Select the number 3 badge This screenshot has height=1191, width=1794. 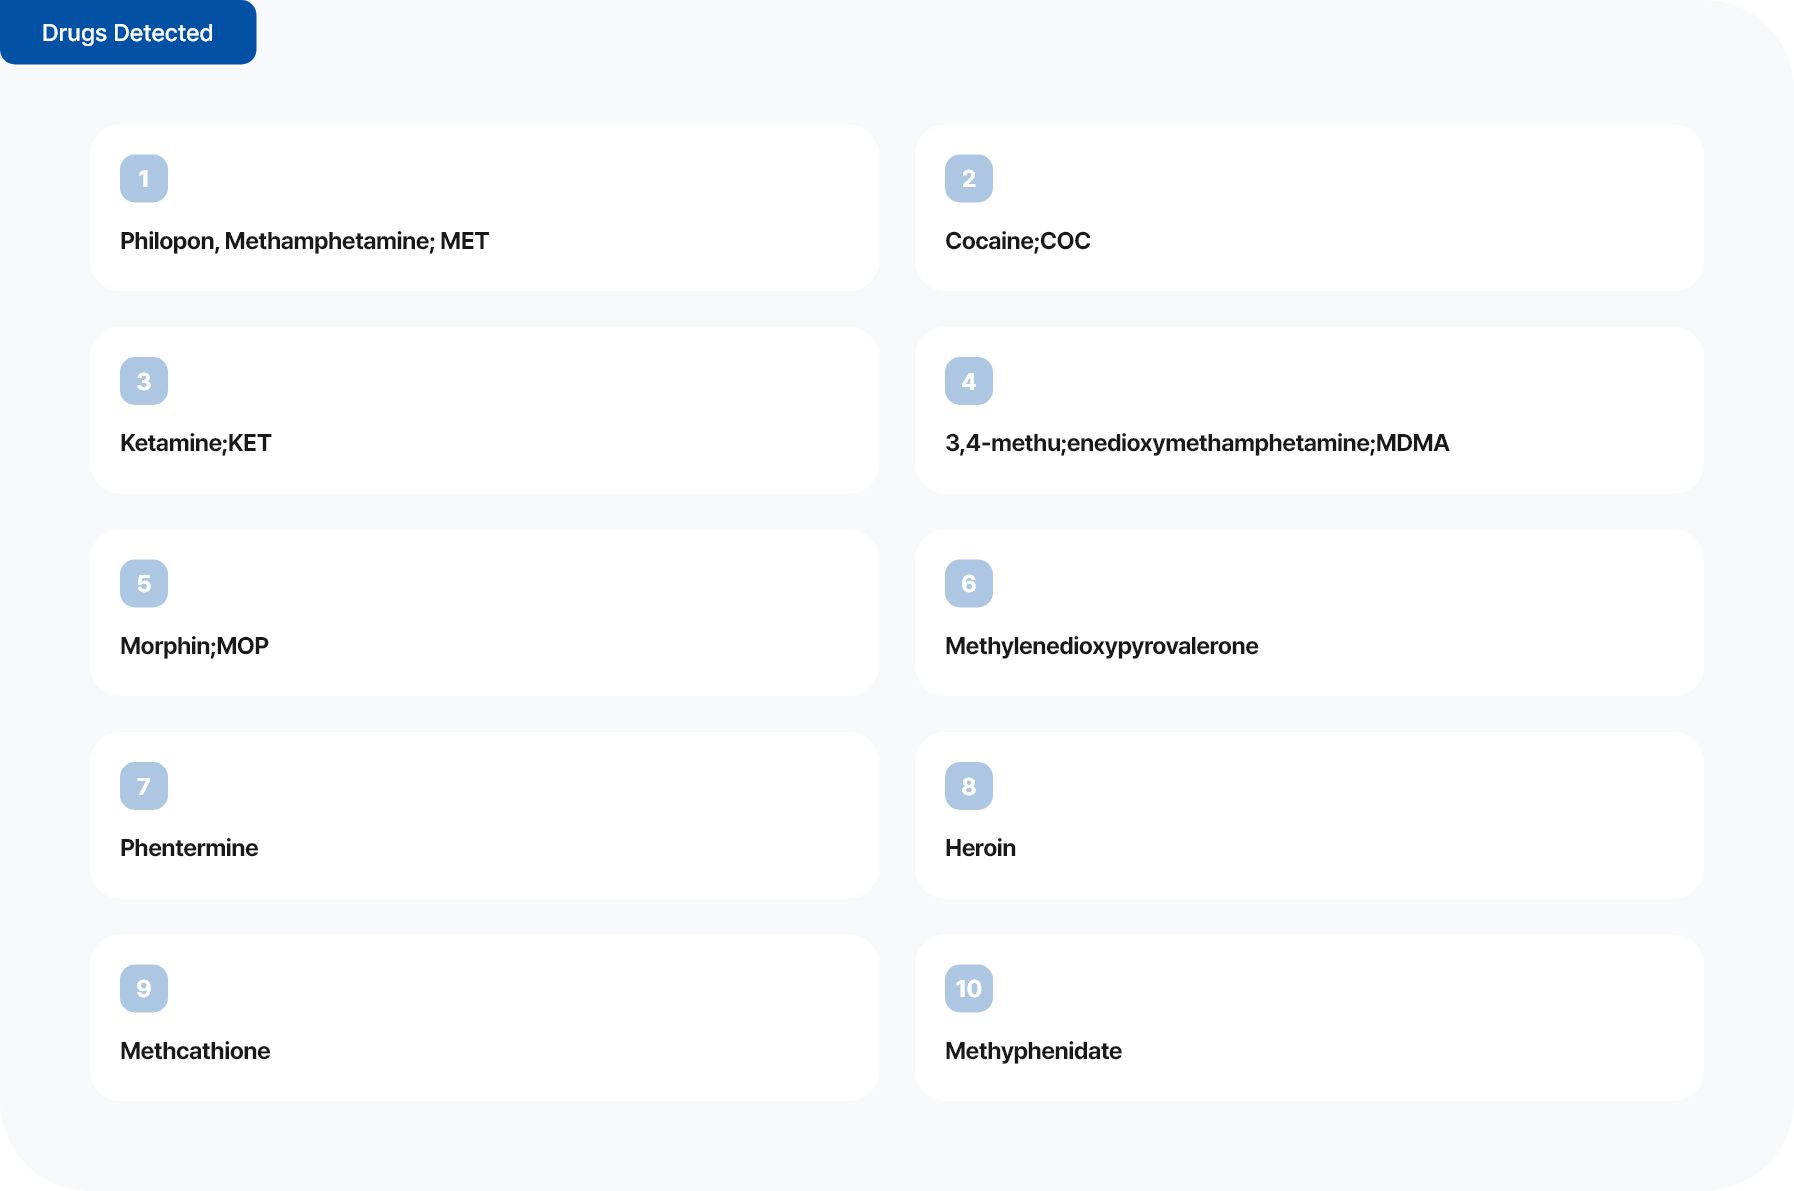coord(144,381)
